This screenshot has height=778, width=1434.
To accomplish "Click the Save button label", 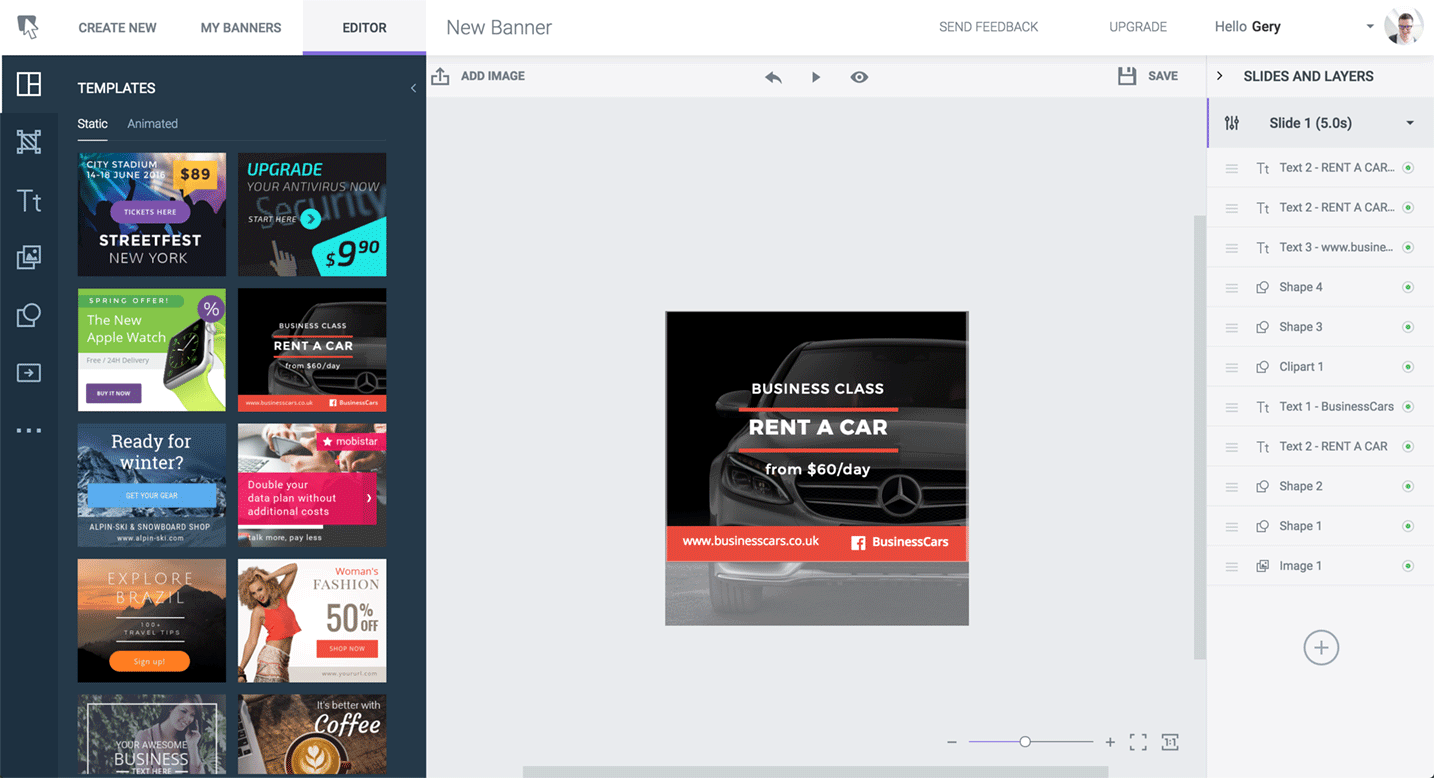I will pyautogui.click(x=1163, y=76).
